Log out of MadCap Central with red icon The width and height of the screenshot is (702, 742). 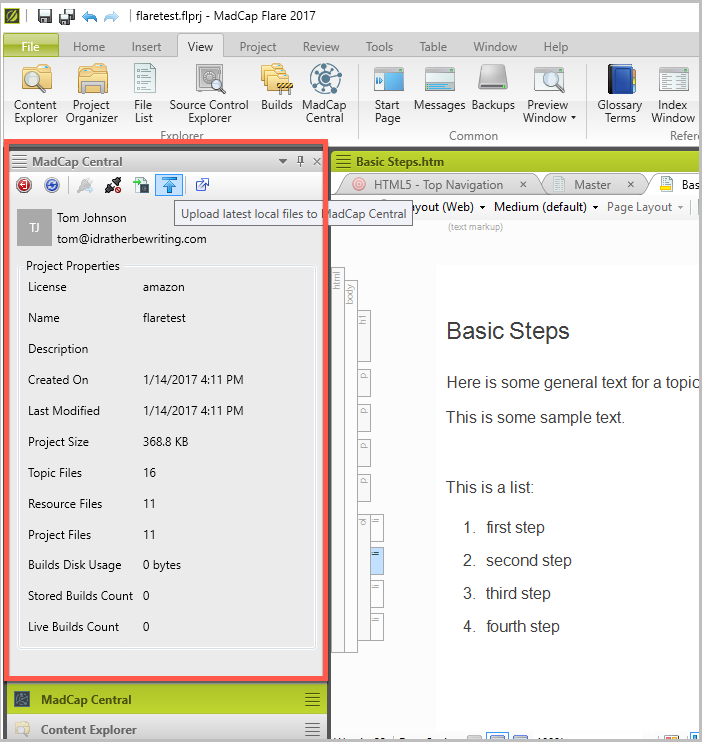(x=24, y=185)
